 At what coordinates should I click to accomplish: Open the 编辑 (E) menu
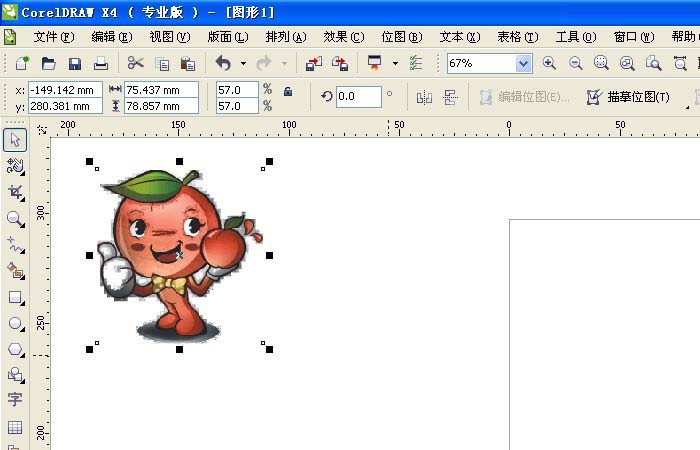112,37
